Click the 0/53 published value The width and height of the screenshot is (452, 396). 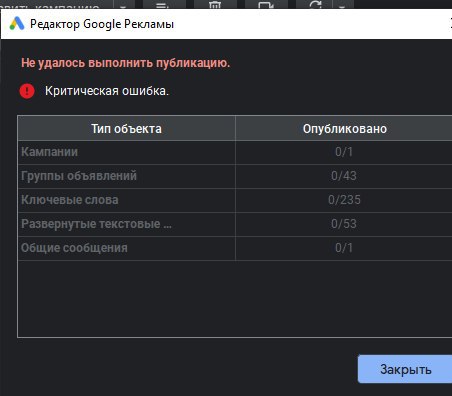pyautogui.click(x=344, y=224)
